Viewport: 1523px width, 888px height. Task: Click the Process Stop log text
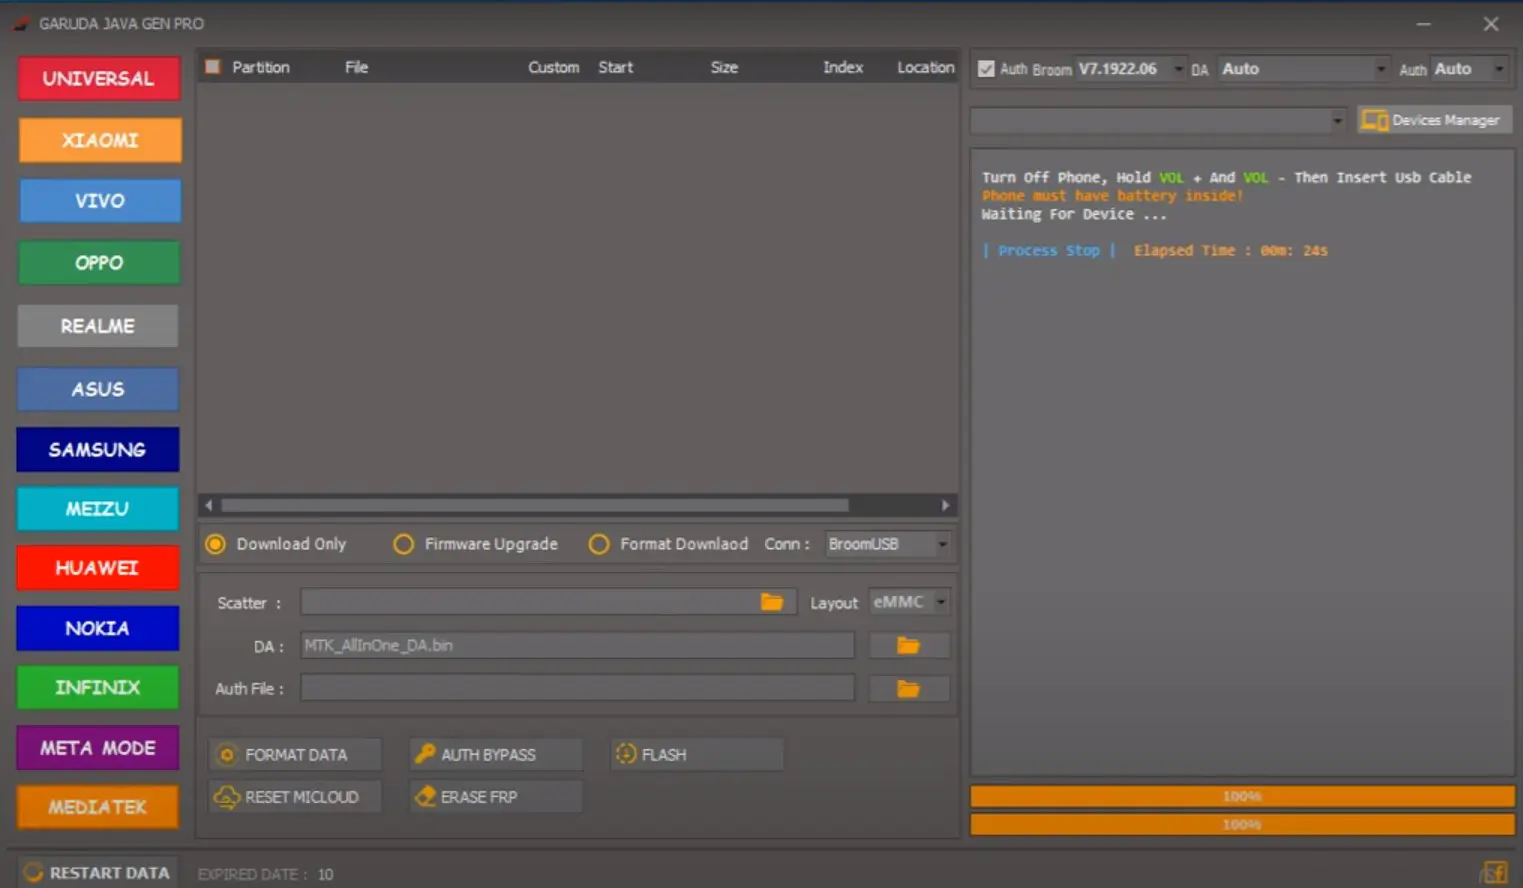(x=1049, y=251)
